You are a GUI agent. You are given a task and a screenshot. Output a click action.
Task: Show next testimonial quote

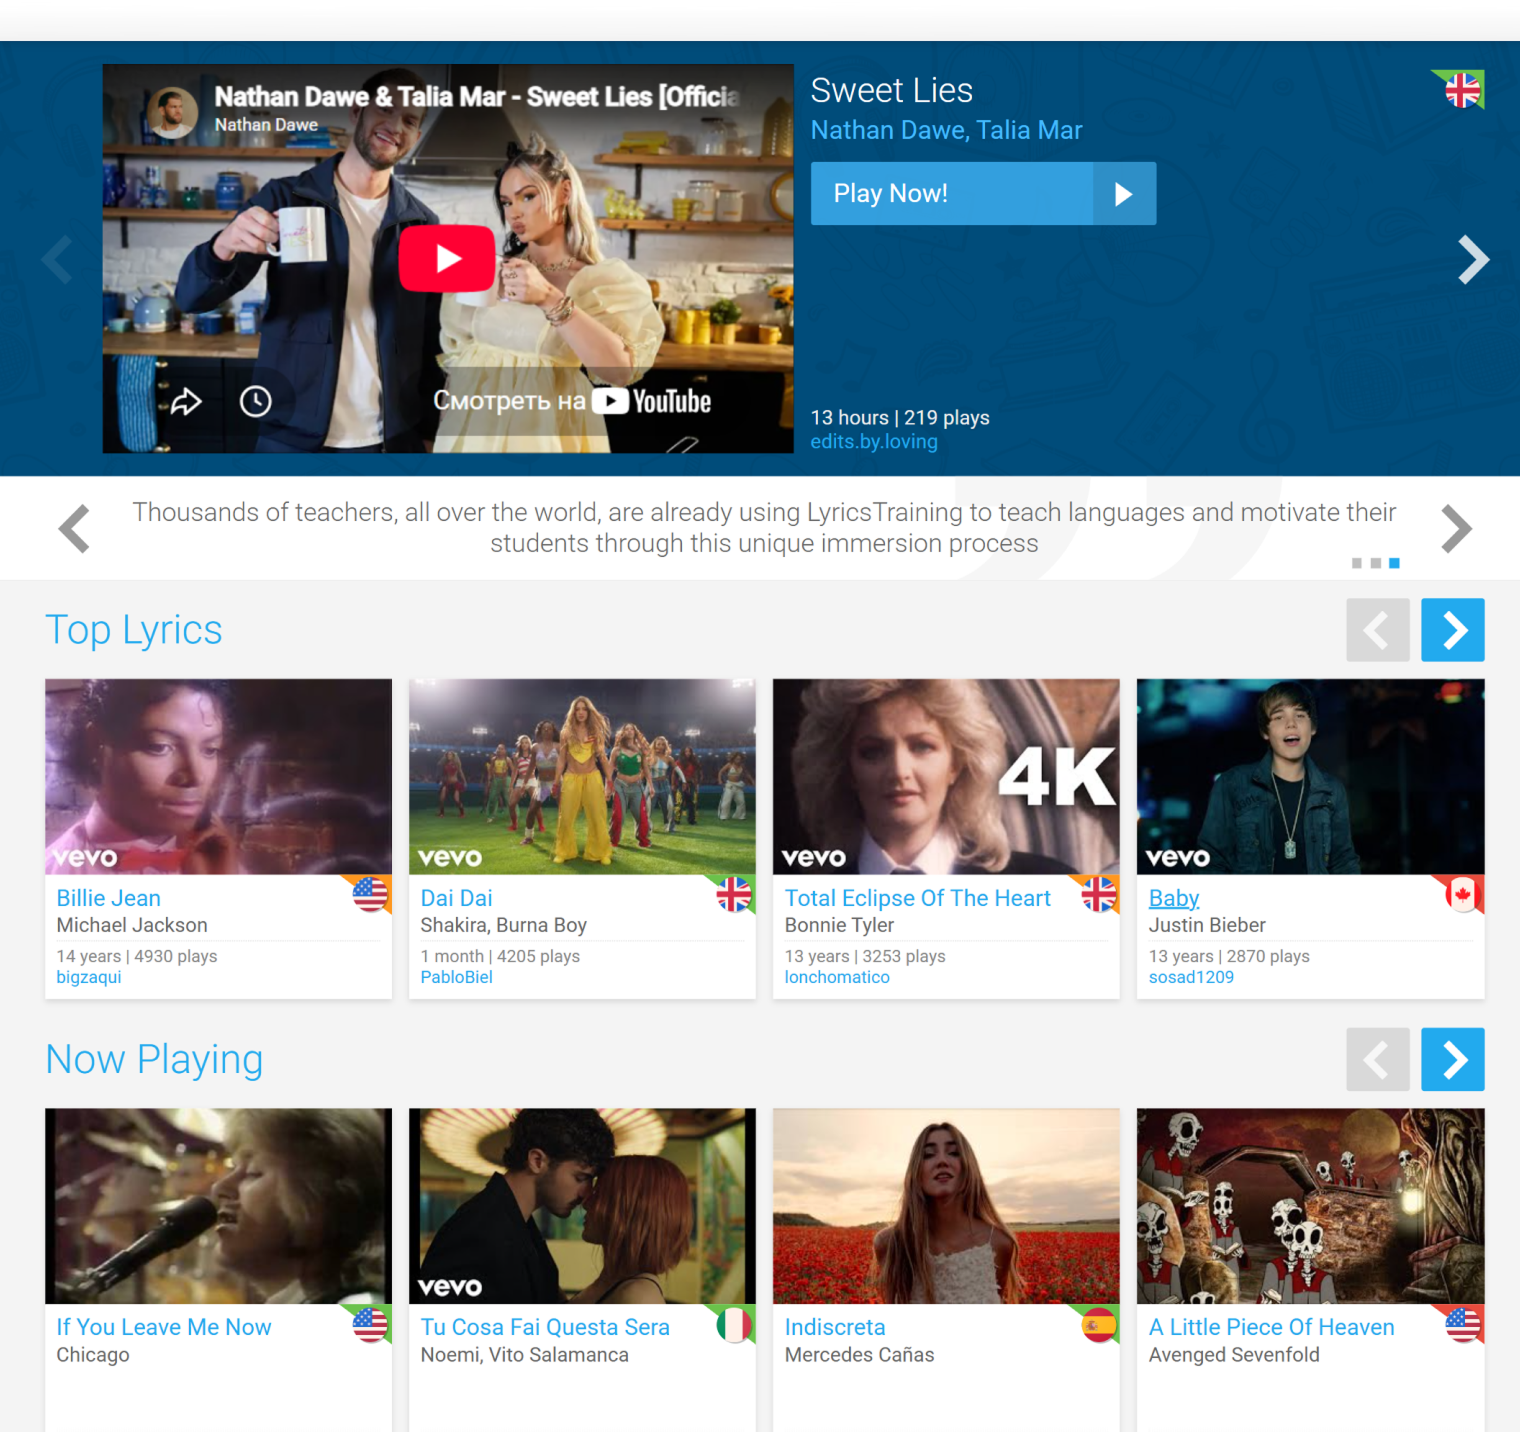[x=1456, y=528]
